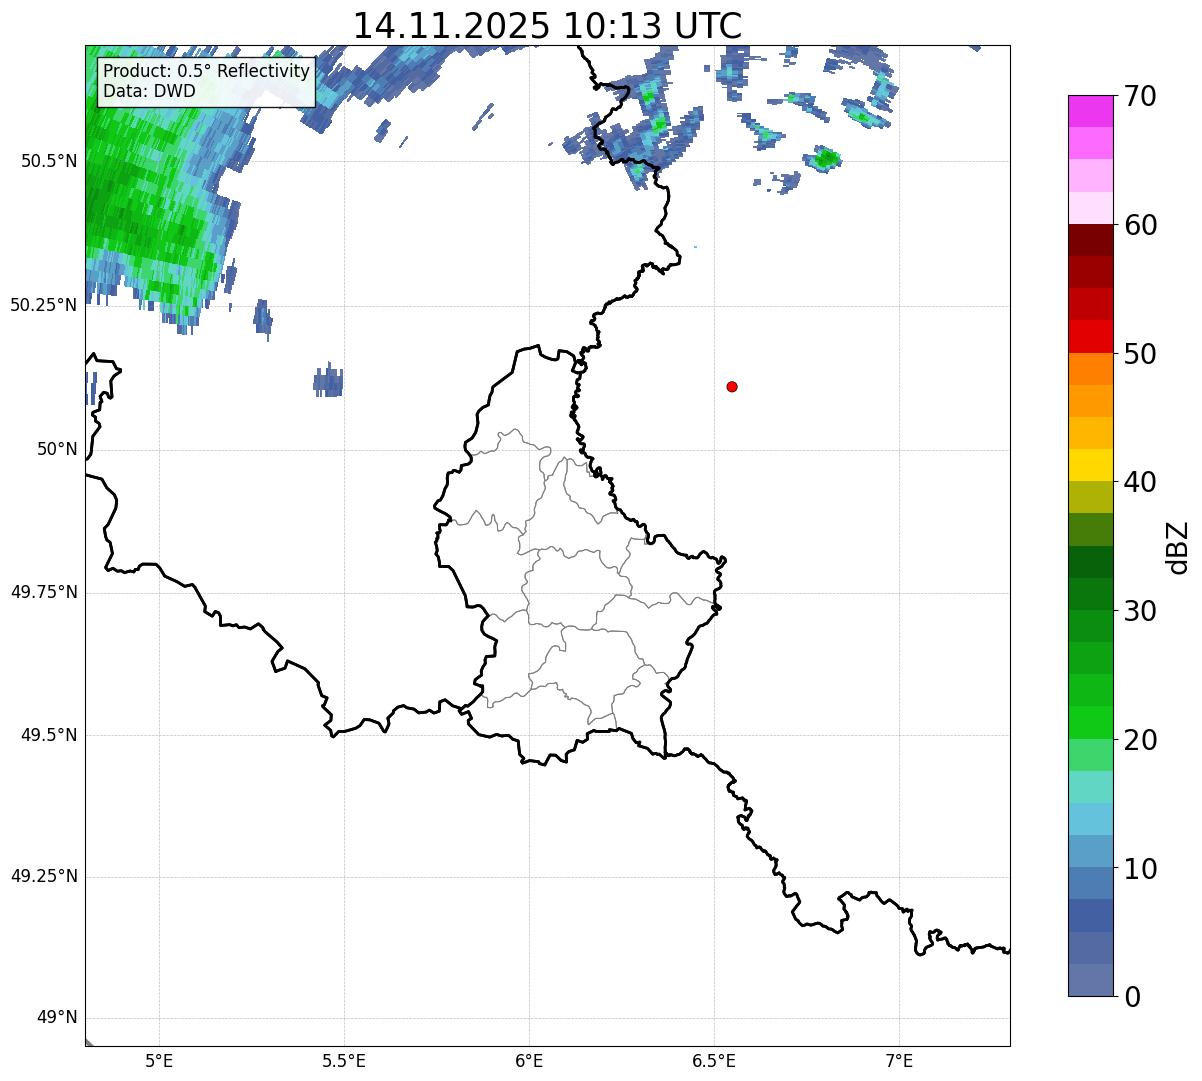
Task: Click the bright red colorbar segment below 50-55
Action: pos(1091,336)
